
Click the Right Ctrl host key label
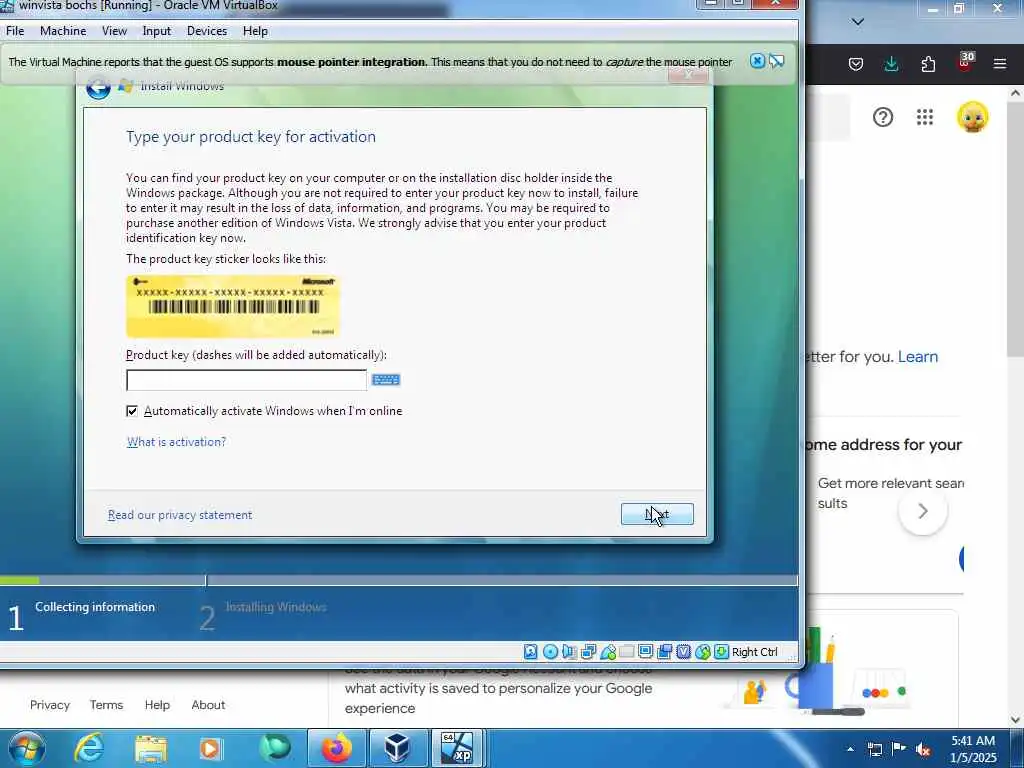pos(754,652)
